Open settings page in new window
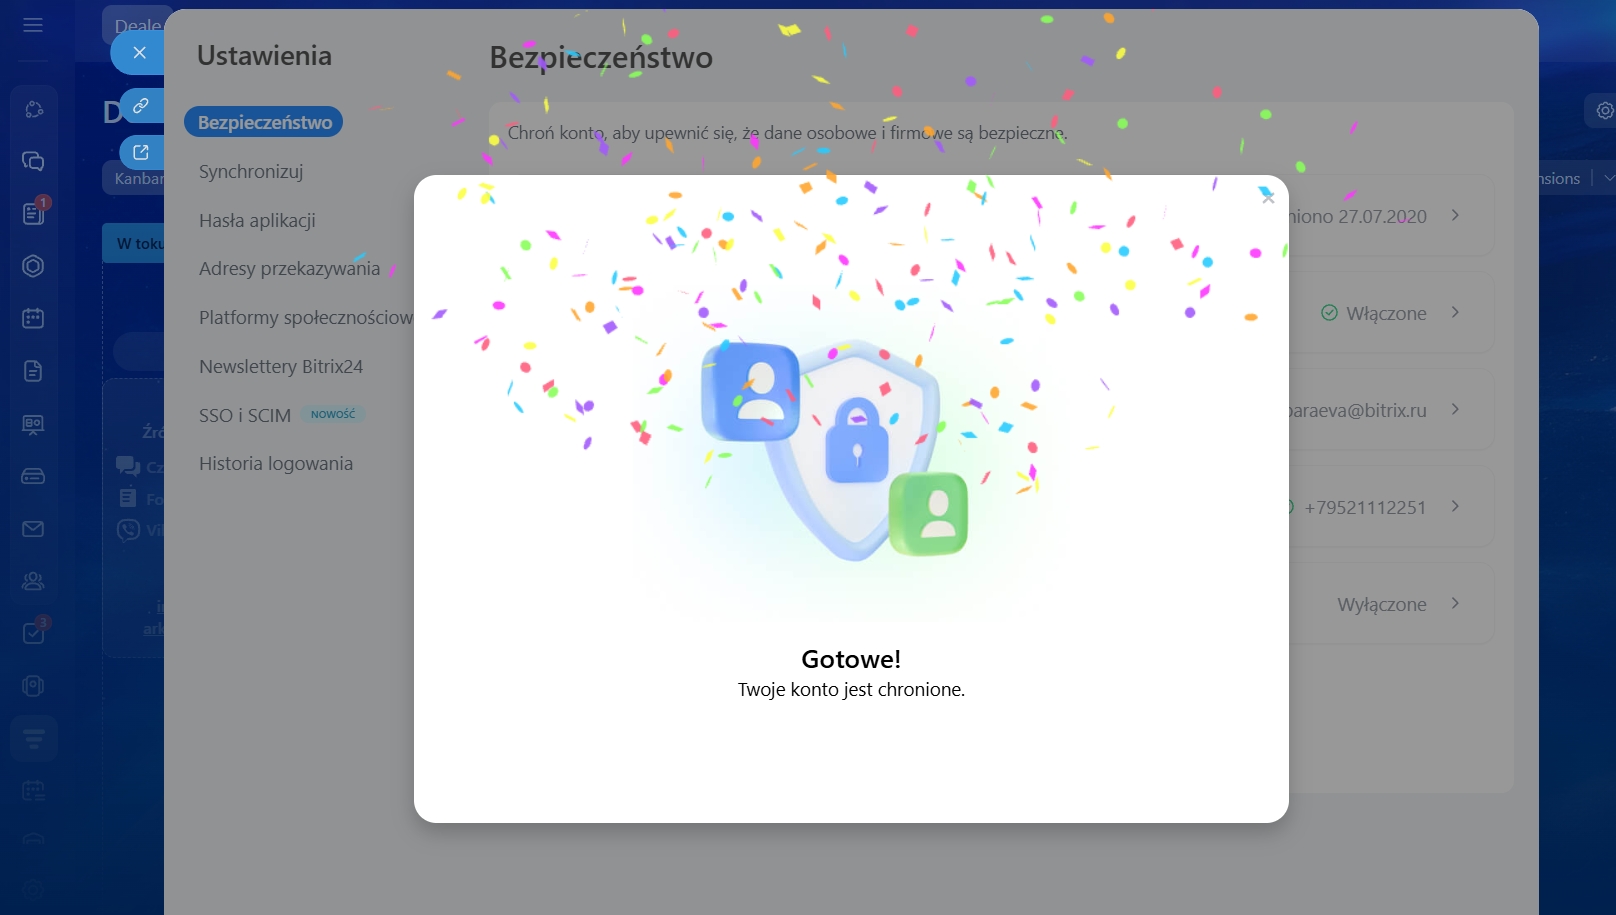 coord(141,152)
